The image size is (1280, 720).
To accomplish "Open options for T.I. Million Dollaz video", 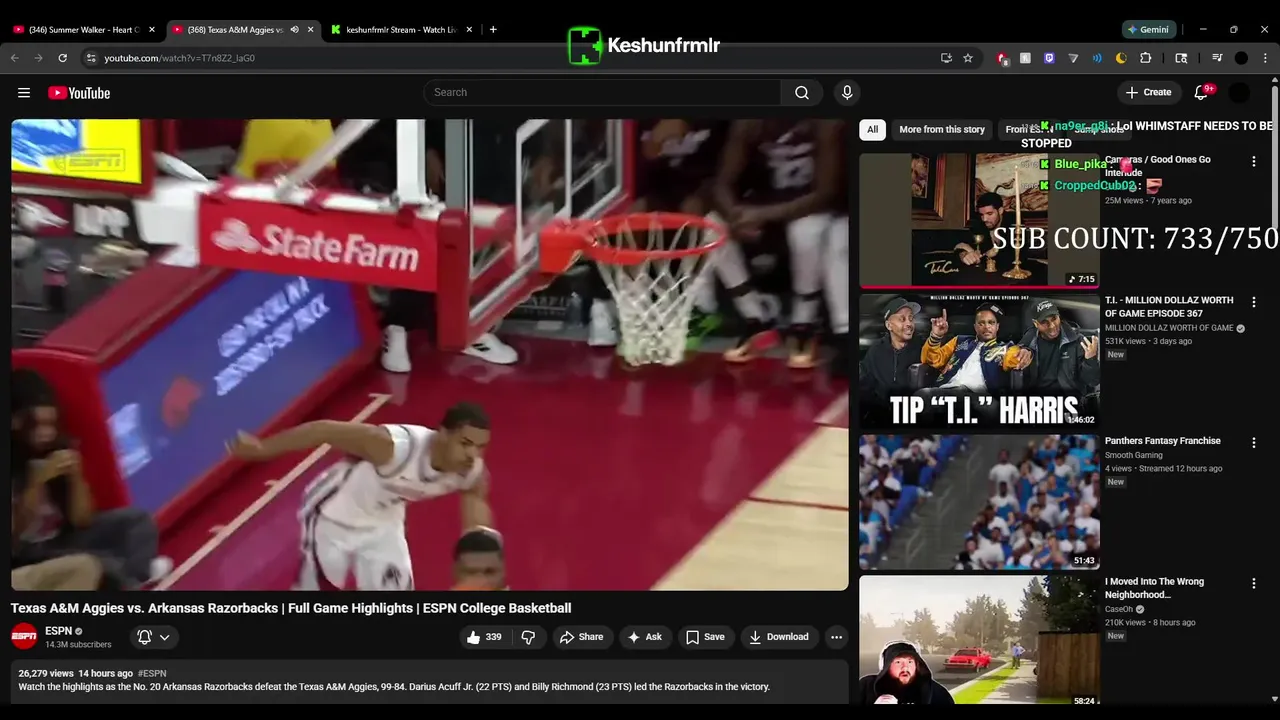I will (1254, 302).
